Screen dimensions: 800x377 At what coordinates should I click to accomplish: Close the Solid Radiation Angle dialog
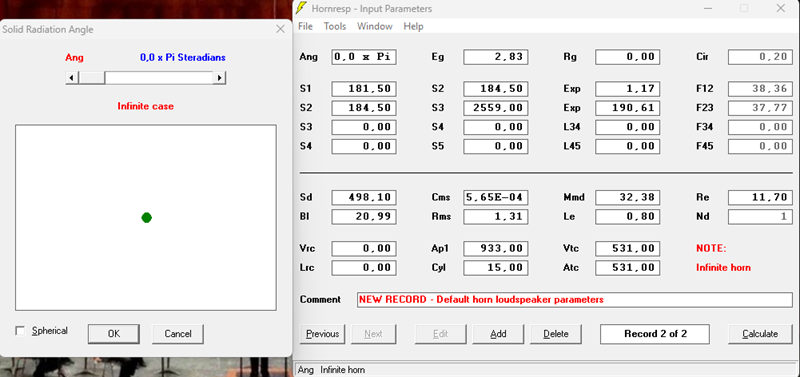coord(280,30)
